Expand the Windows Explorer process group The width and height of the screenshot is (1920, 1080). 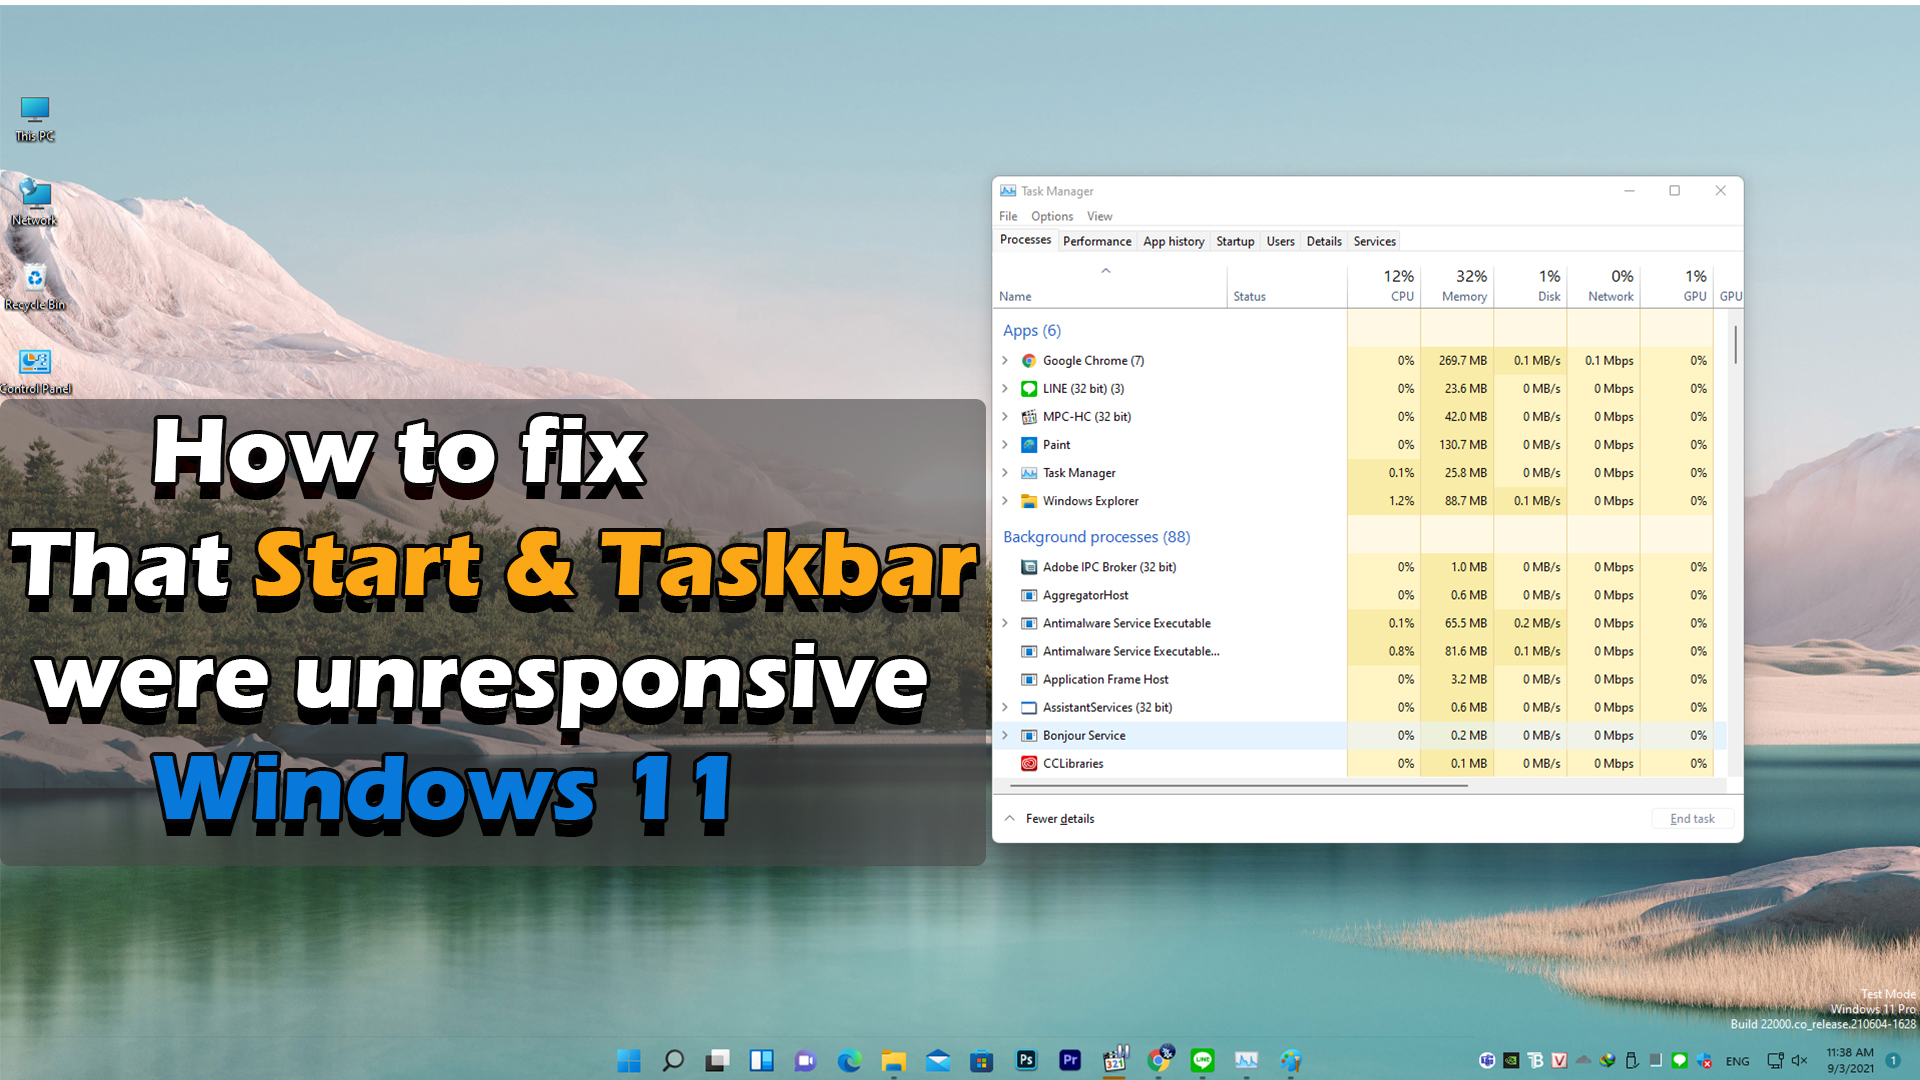coord(1005,501)
